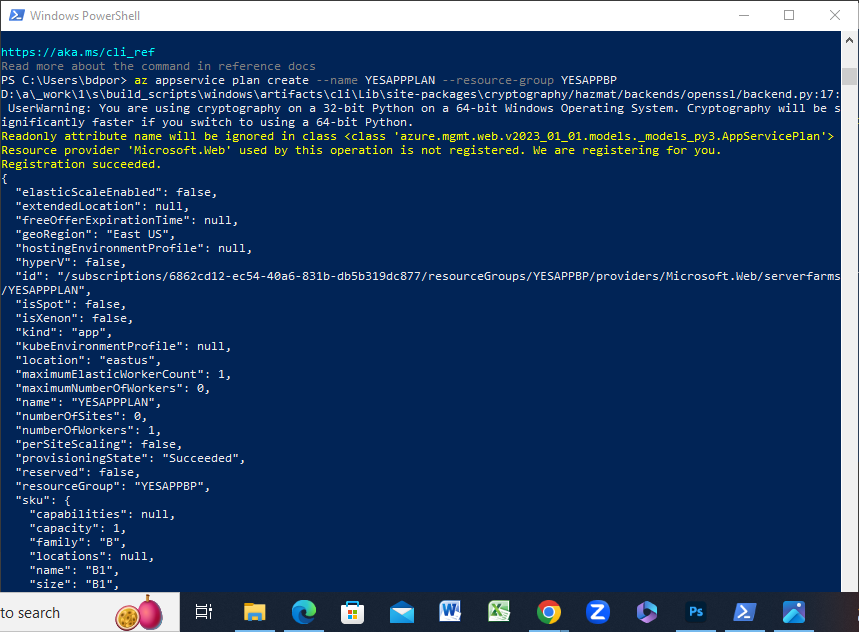Screen dimensions: 859x632
Task: Click the "kubeEnvironmentProfile": null line
Action: (123, 347)
